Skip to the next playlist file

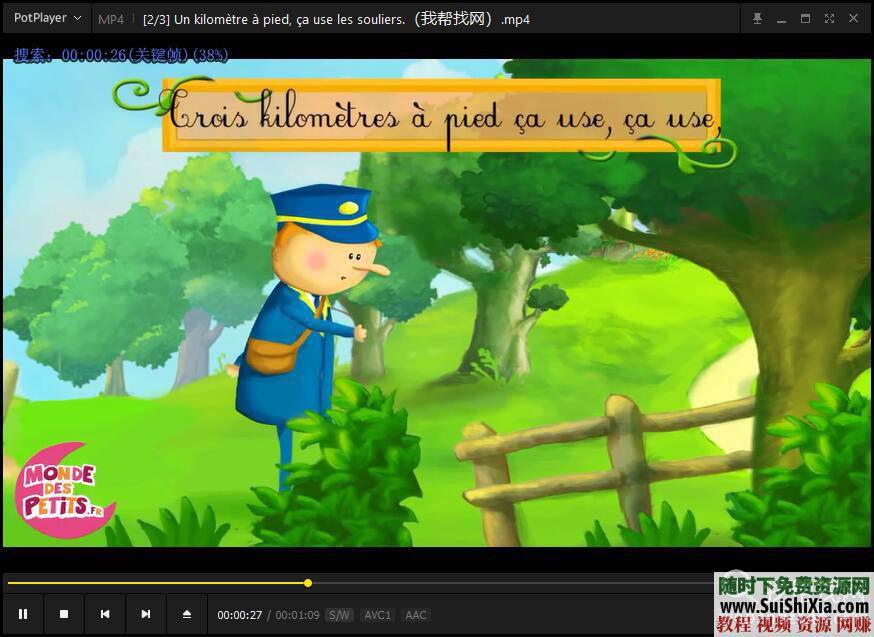[x=145, y=614]
